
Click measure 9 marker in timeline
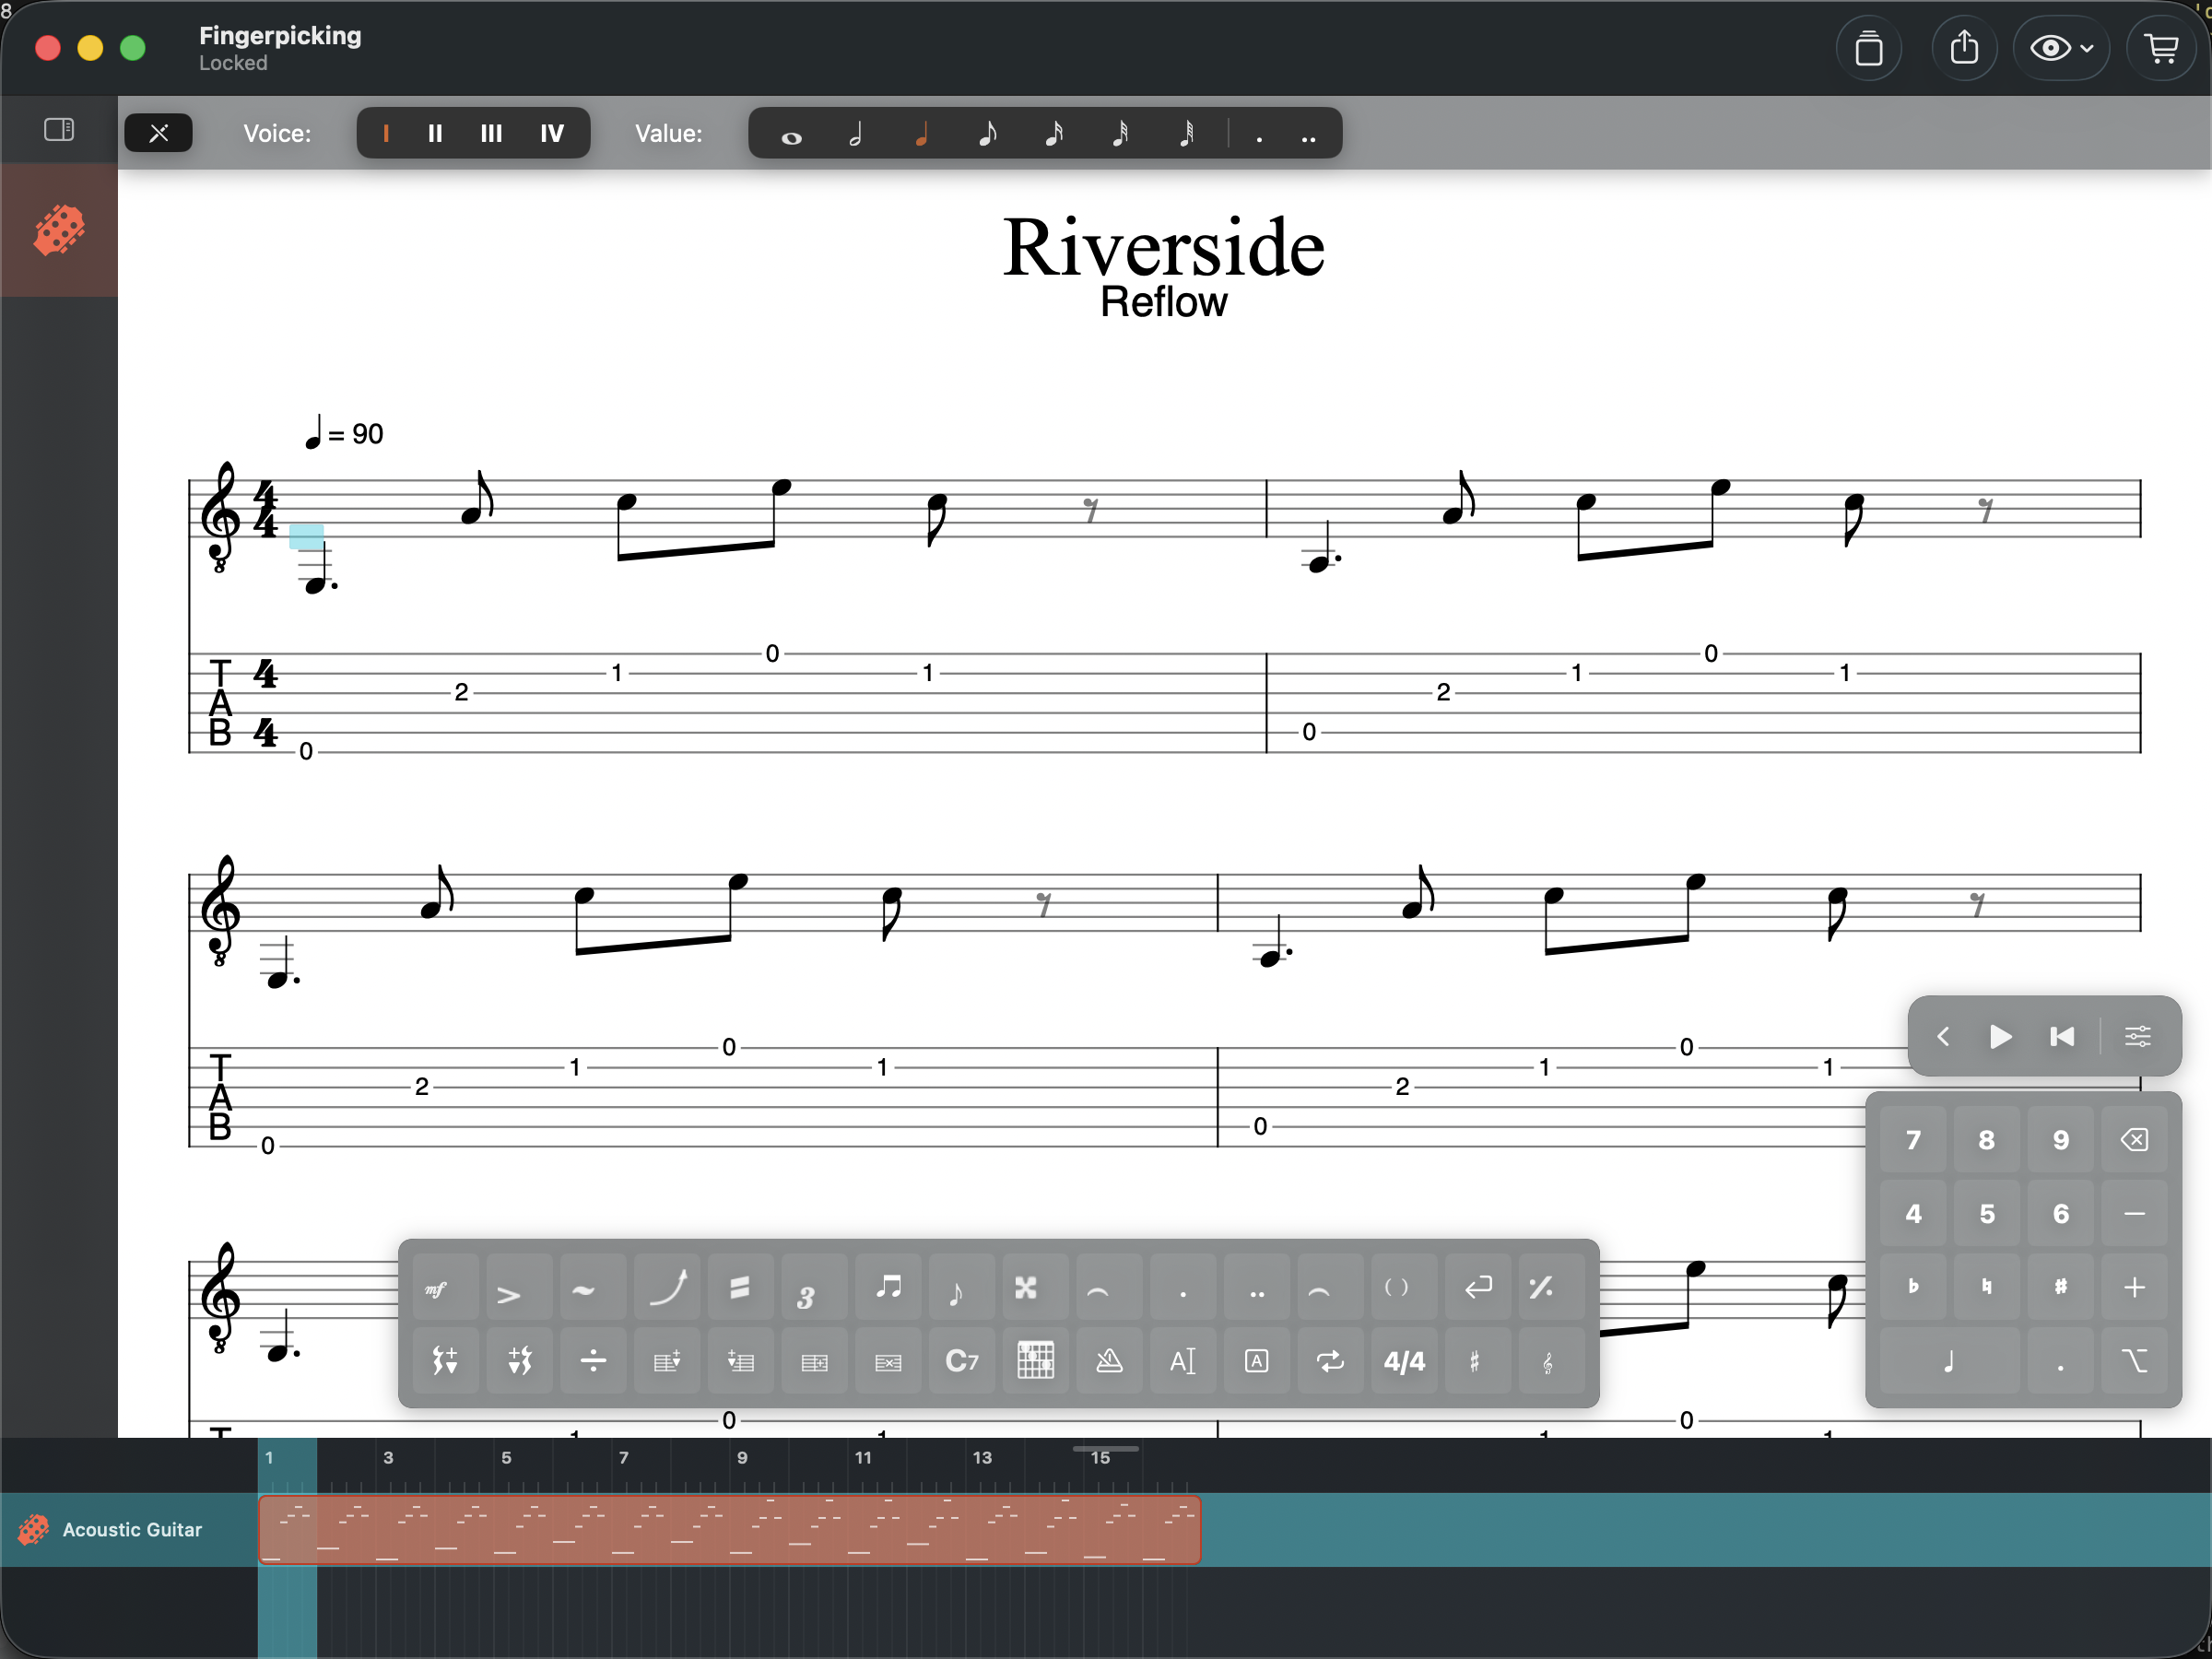742,1457
